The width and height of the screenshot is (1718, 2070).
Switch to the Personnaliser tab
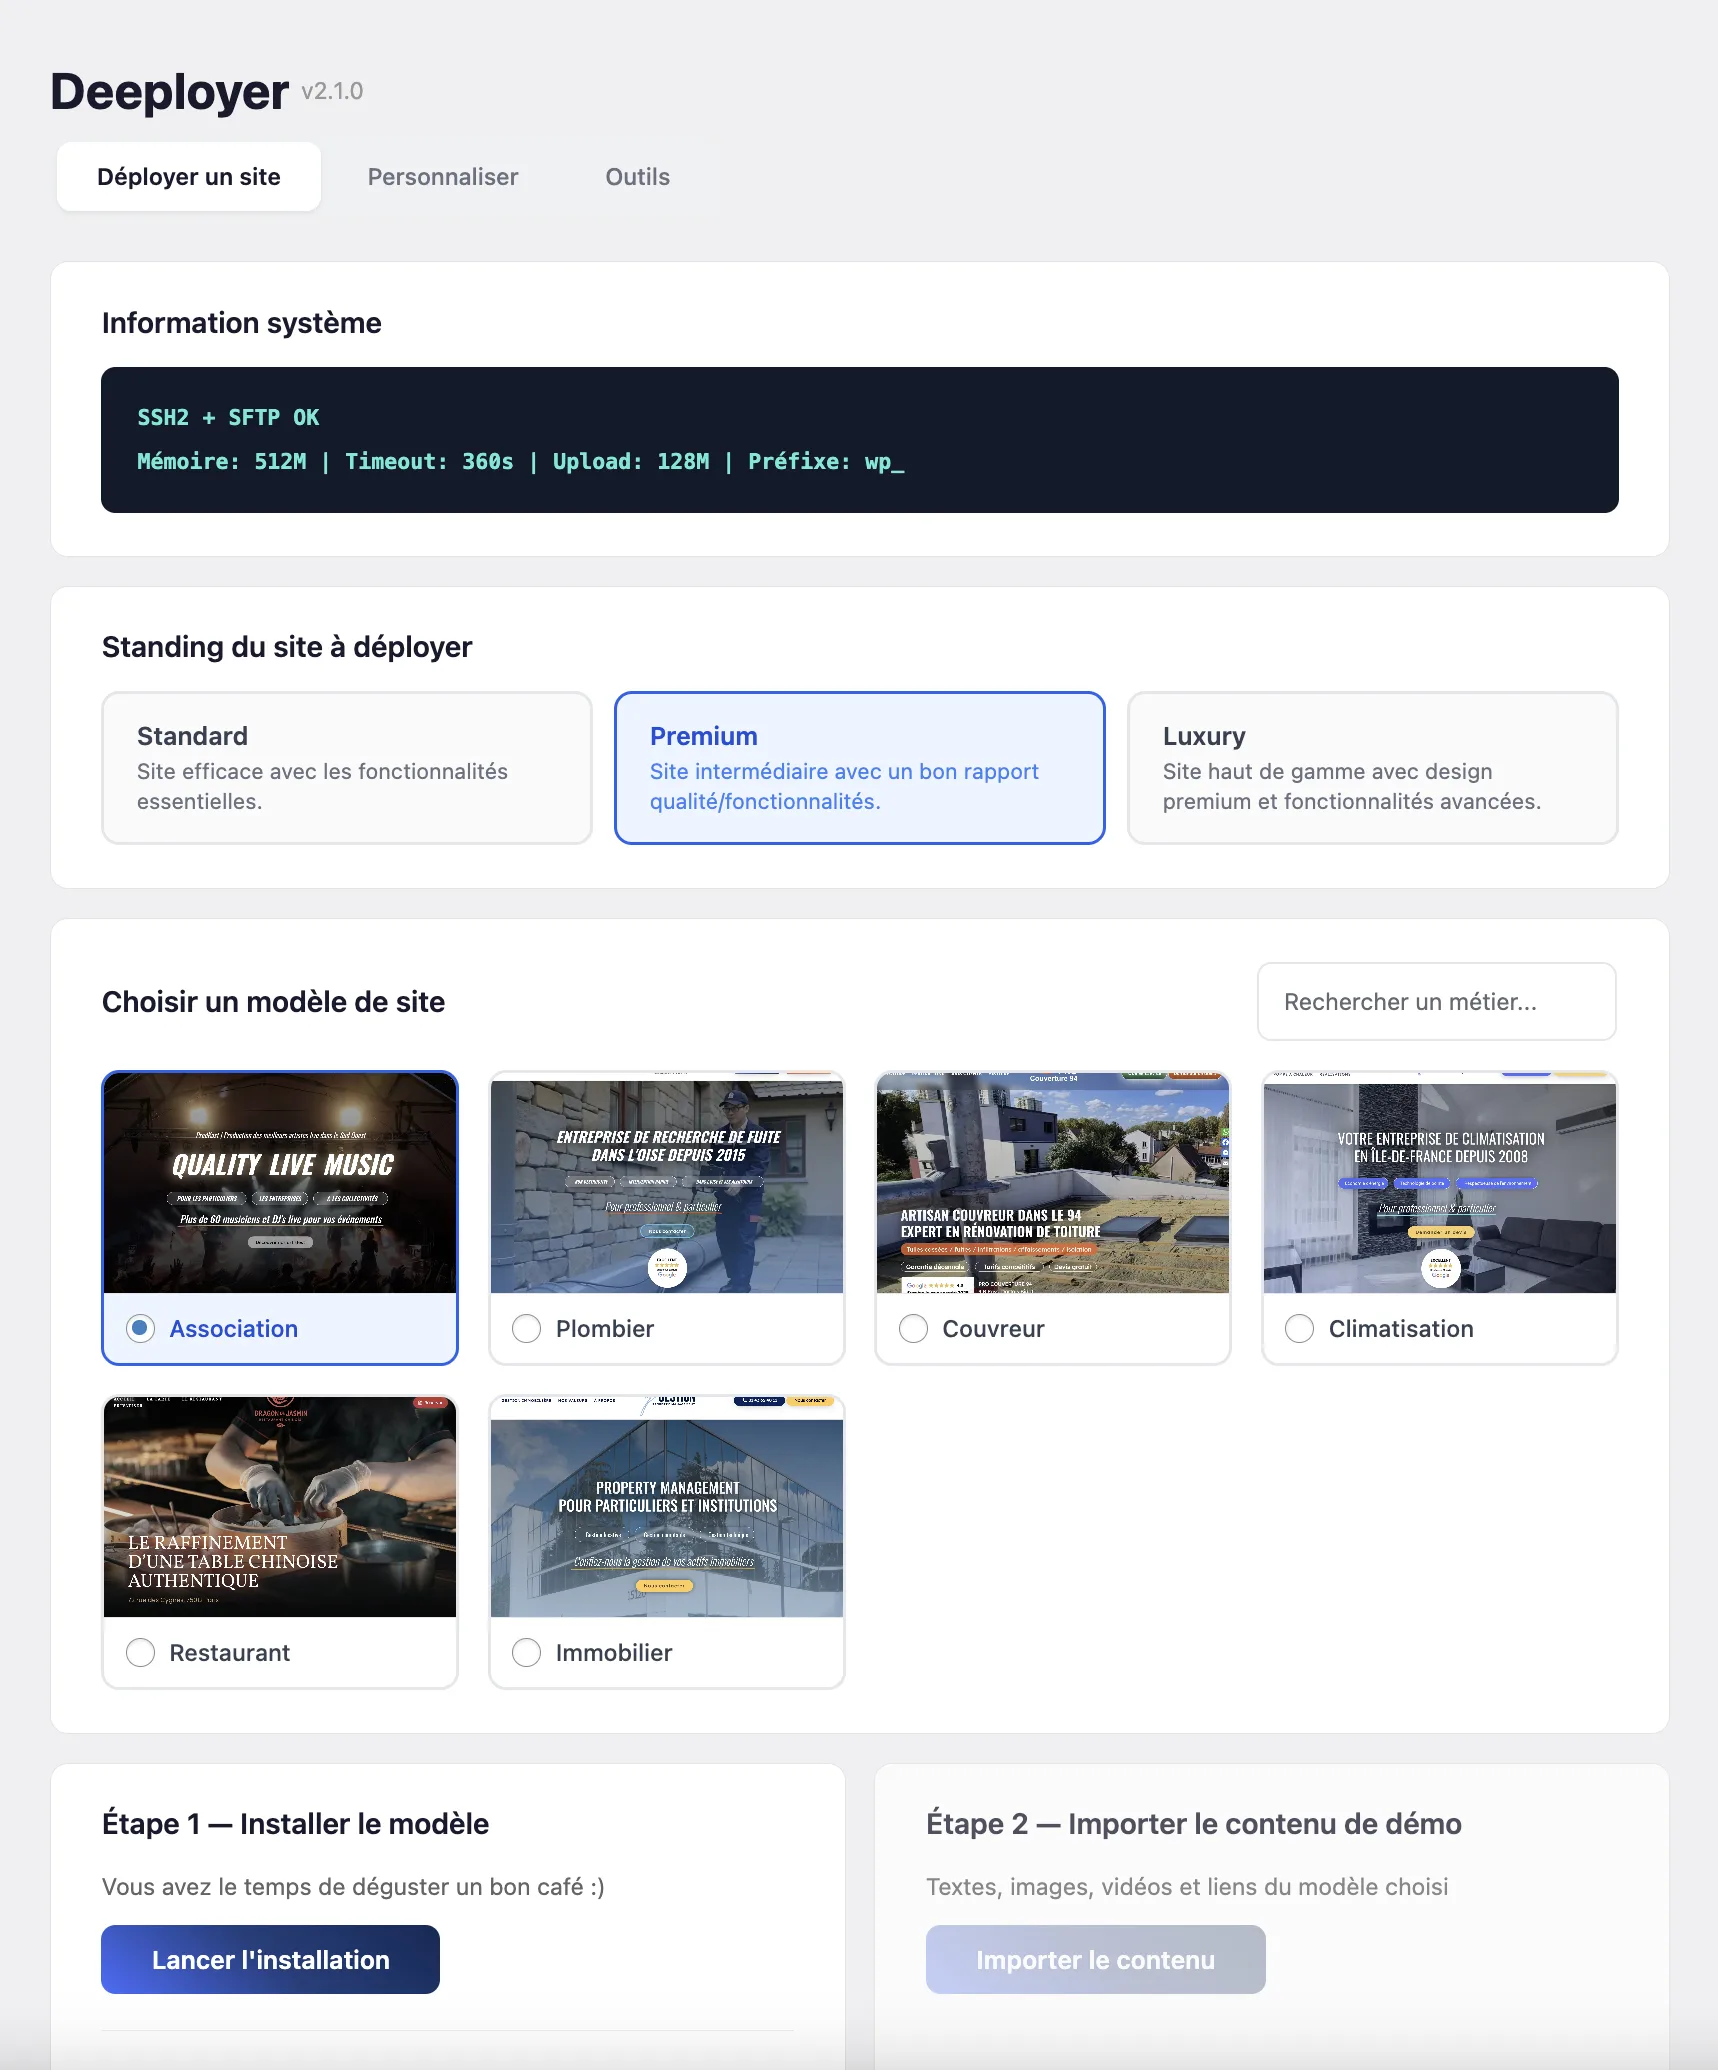coord(442,177)
